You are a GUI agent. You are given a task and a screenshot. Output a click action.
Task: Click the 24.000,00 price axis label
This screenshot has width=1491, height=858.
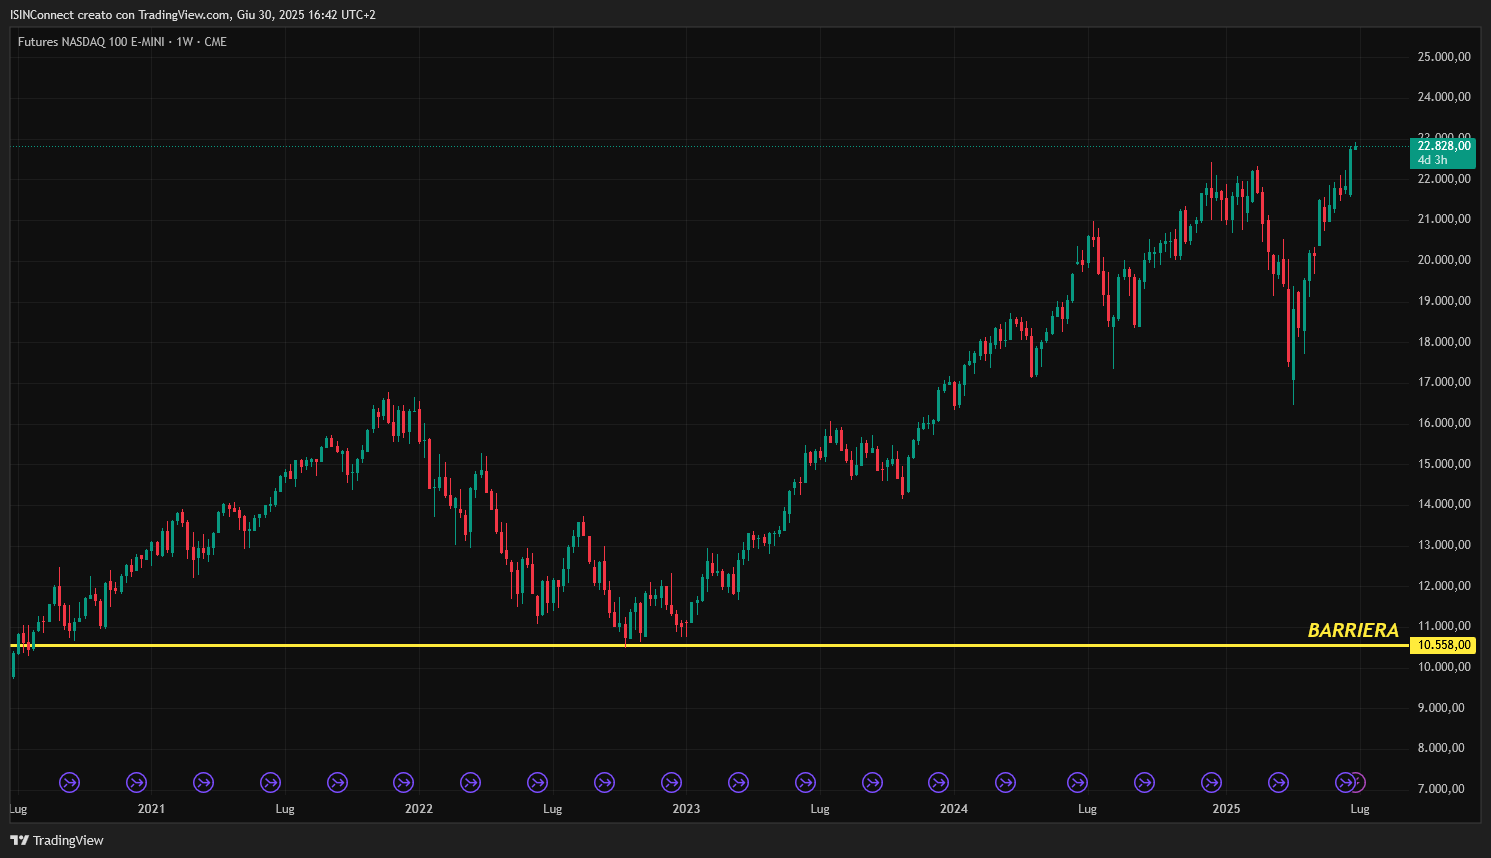(1444, 97)
